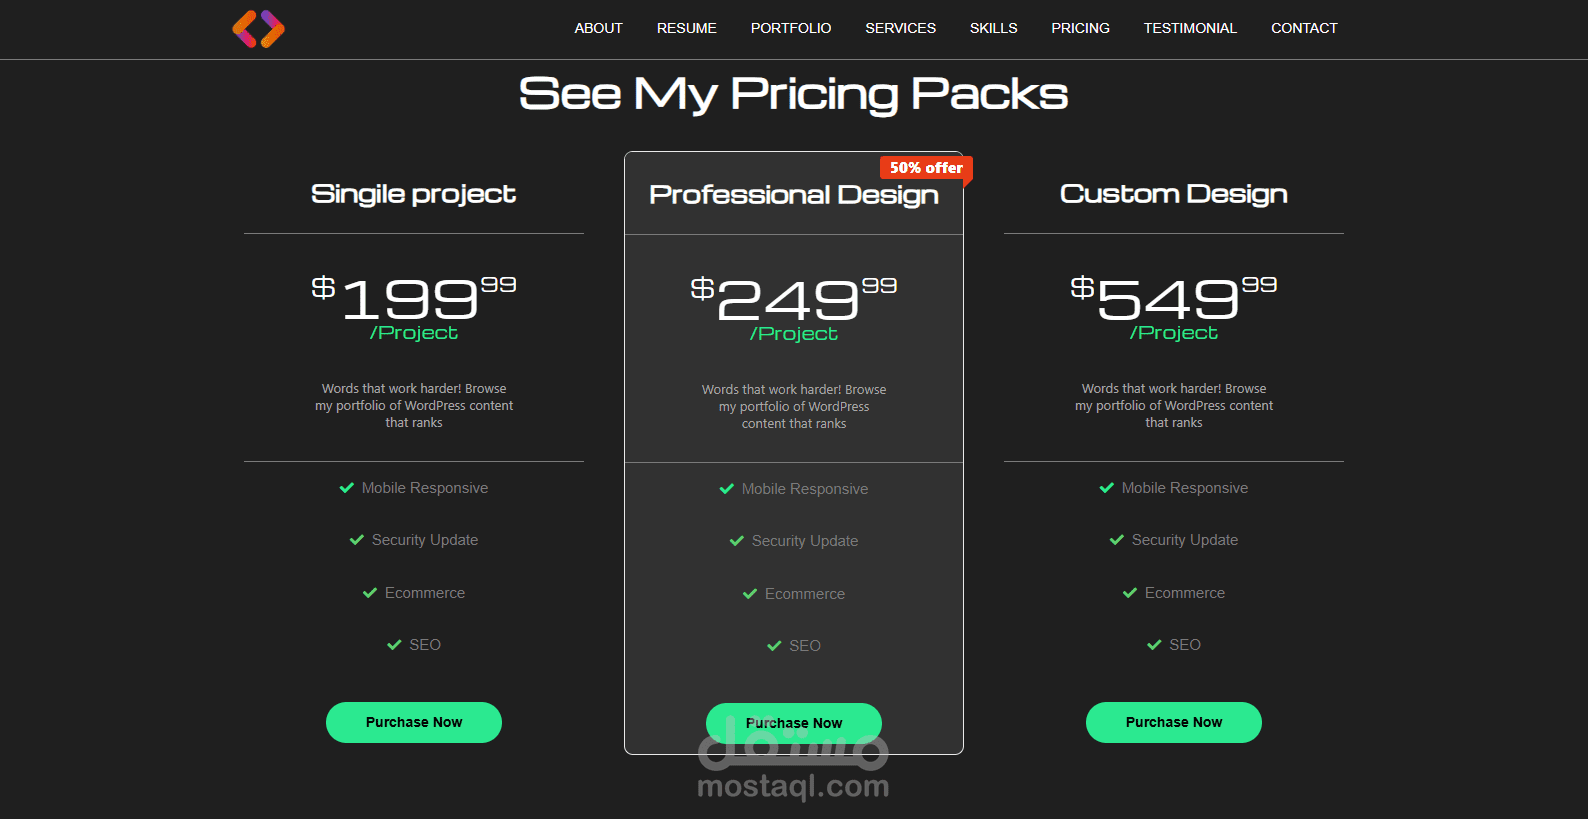This screenshot has width=1588, height=819.
Task: Select SKILLS in the top navigation
Action: click(993, 28)
